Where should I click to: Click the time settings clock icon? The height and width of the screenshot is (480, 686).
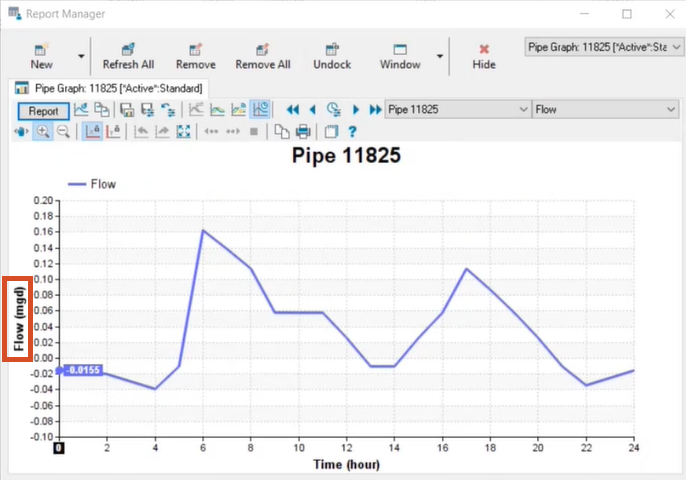pos(334,109)
